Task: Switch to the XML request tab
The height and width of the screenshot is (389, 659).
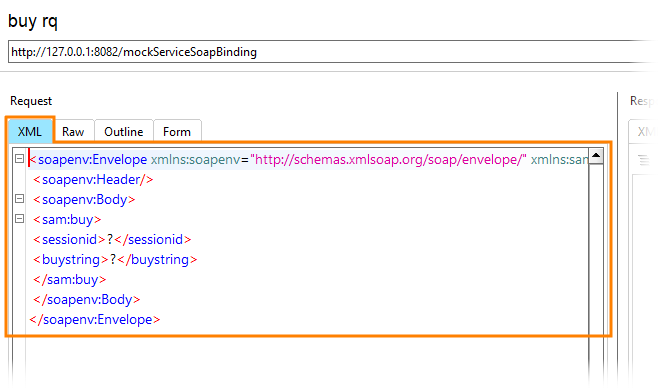Action: [30, 131]
